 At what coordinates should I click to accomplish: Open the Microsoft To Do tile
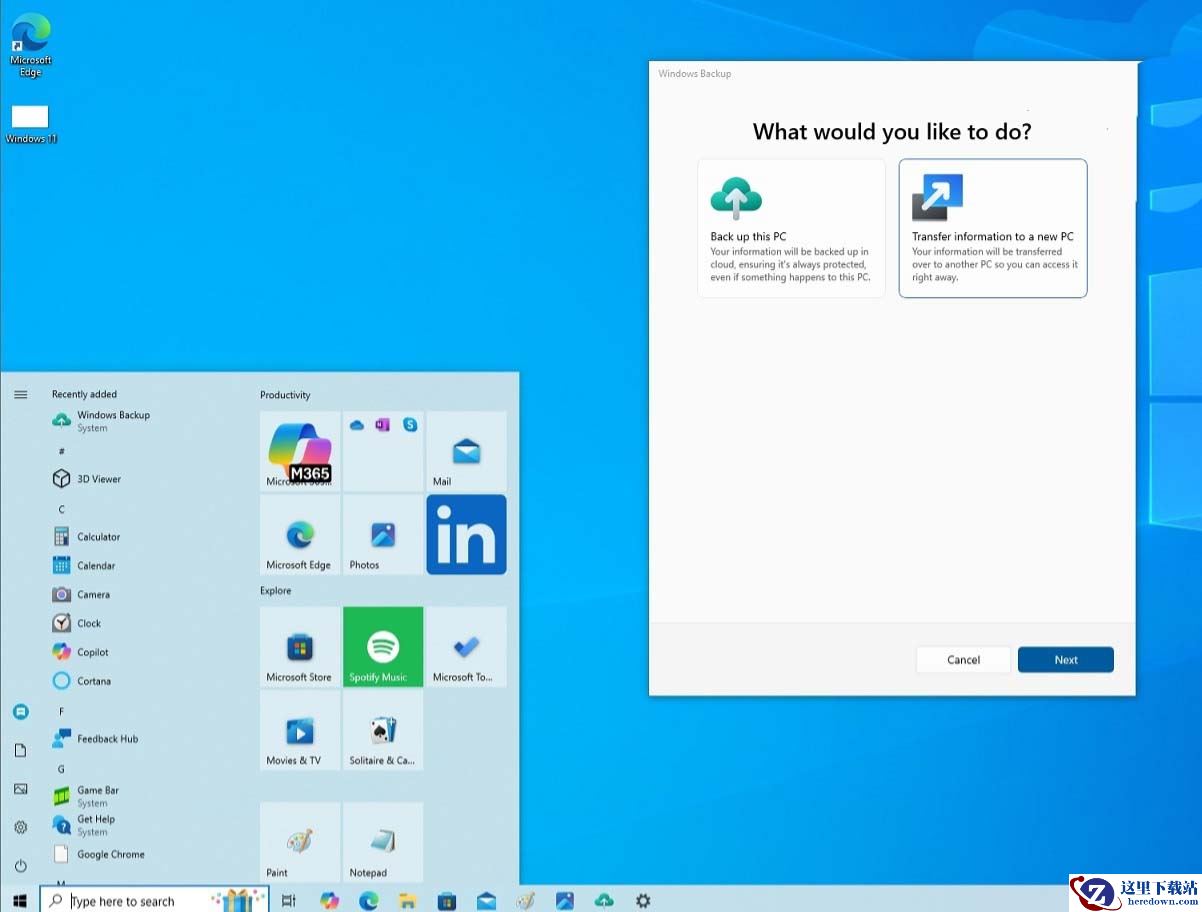coord(466,647)
